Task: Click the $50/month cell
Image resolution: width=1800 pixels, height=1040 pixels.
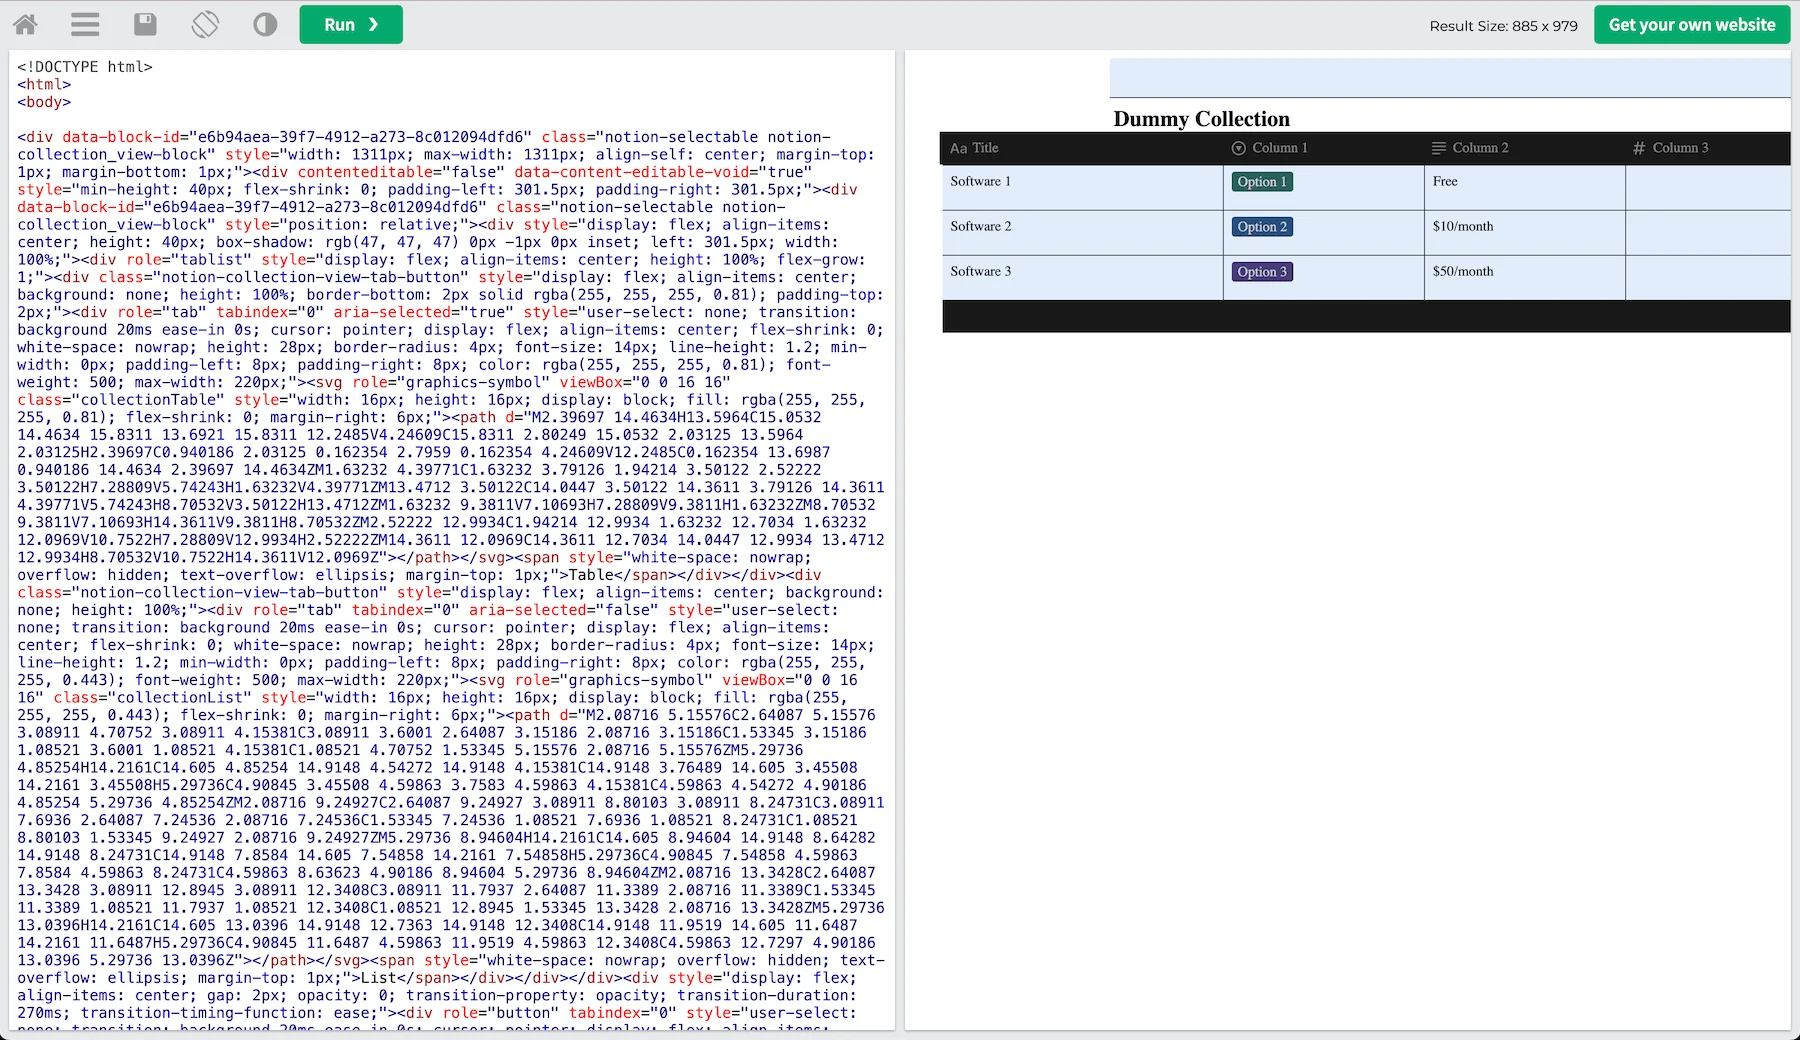Action: (1462, 272)
